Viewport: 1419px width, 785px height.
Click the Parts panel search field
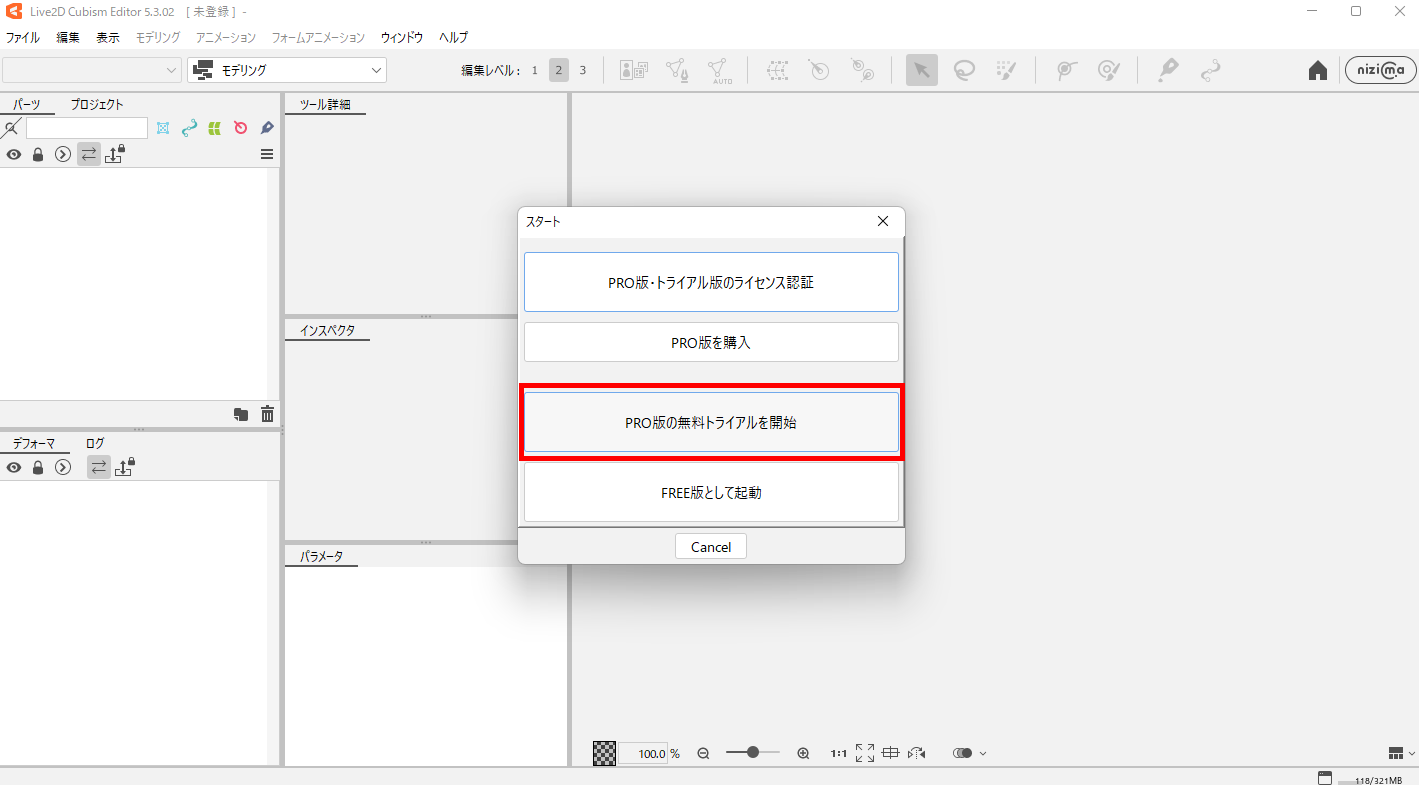point(87,128)
